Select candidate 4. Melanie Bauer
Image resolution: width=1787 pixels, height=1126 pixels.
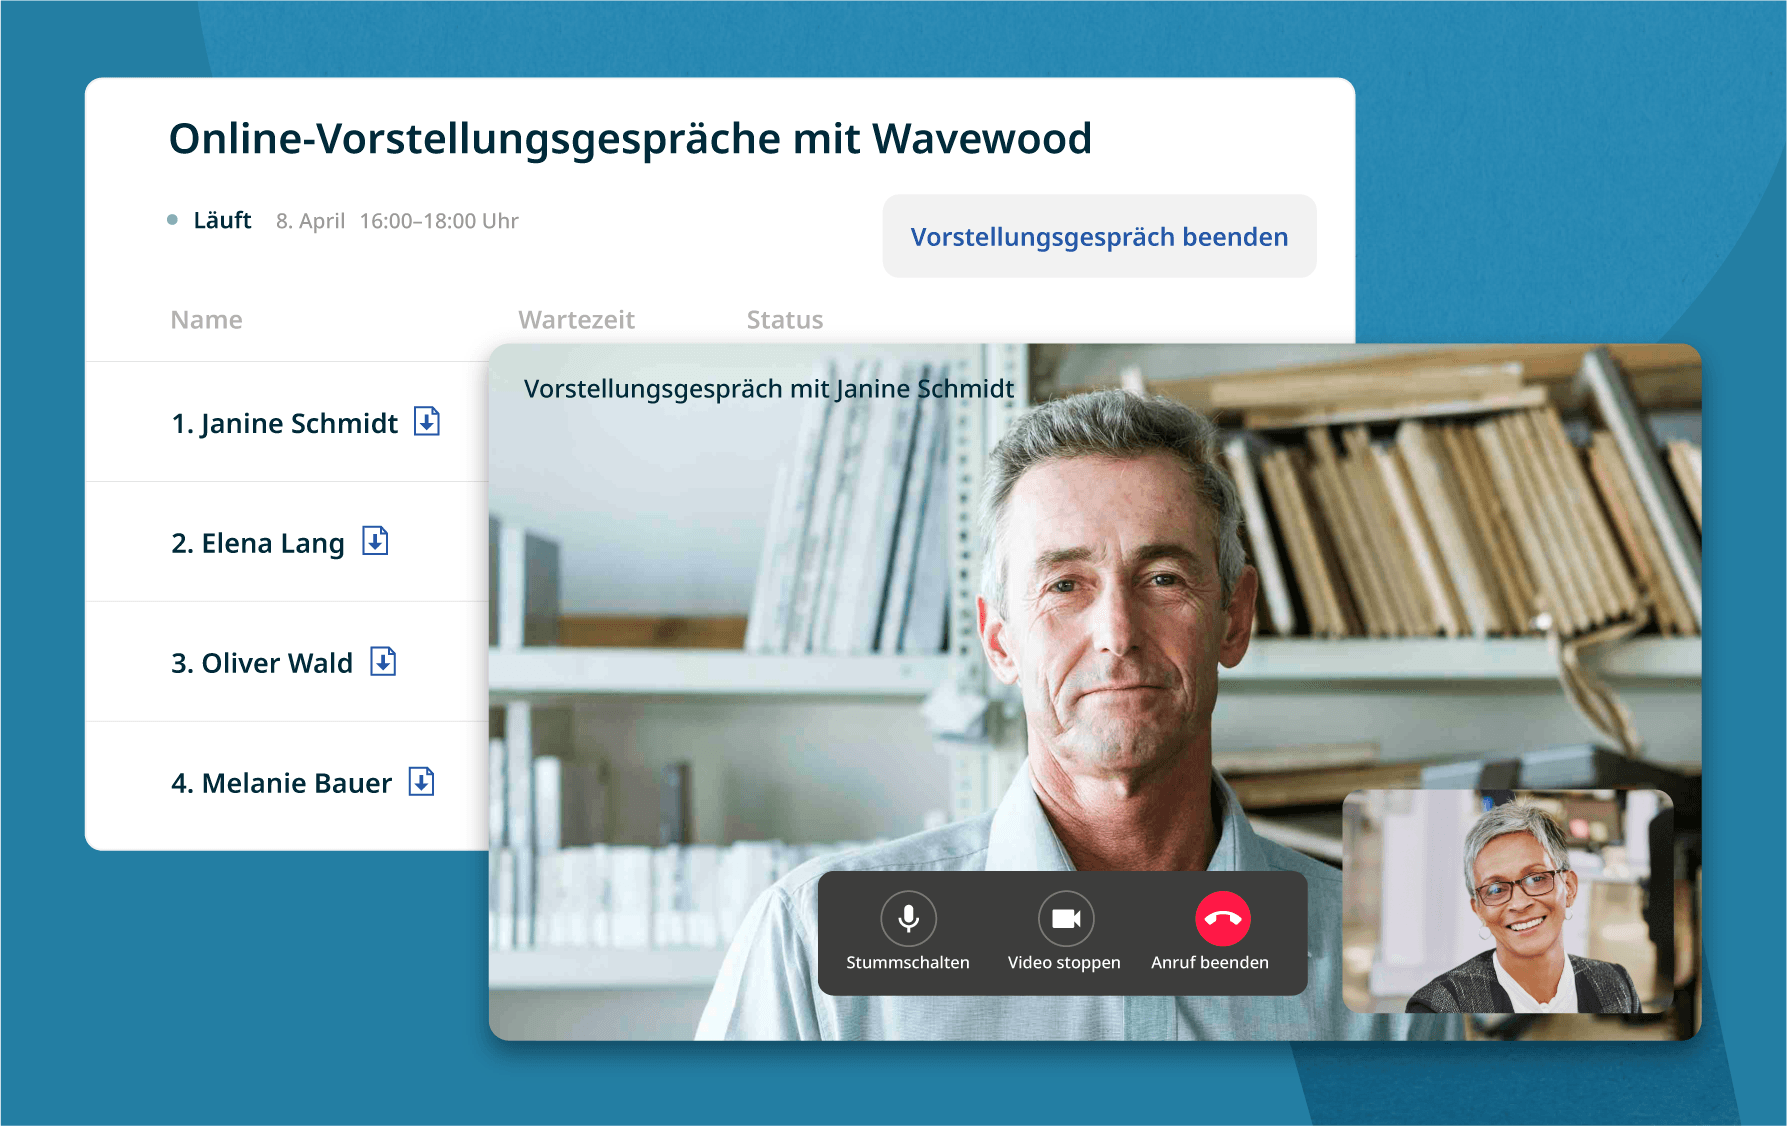point(281,783)
